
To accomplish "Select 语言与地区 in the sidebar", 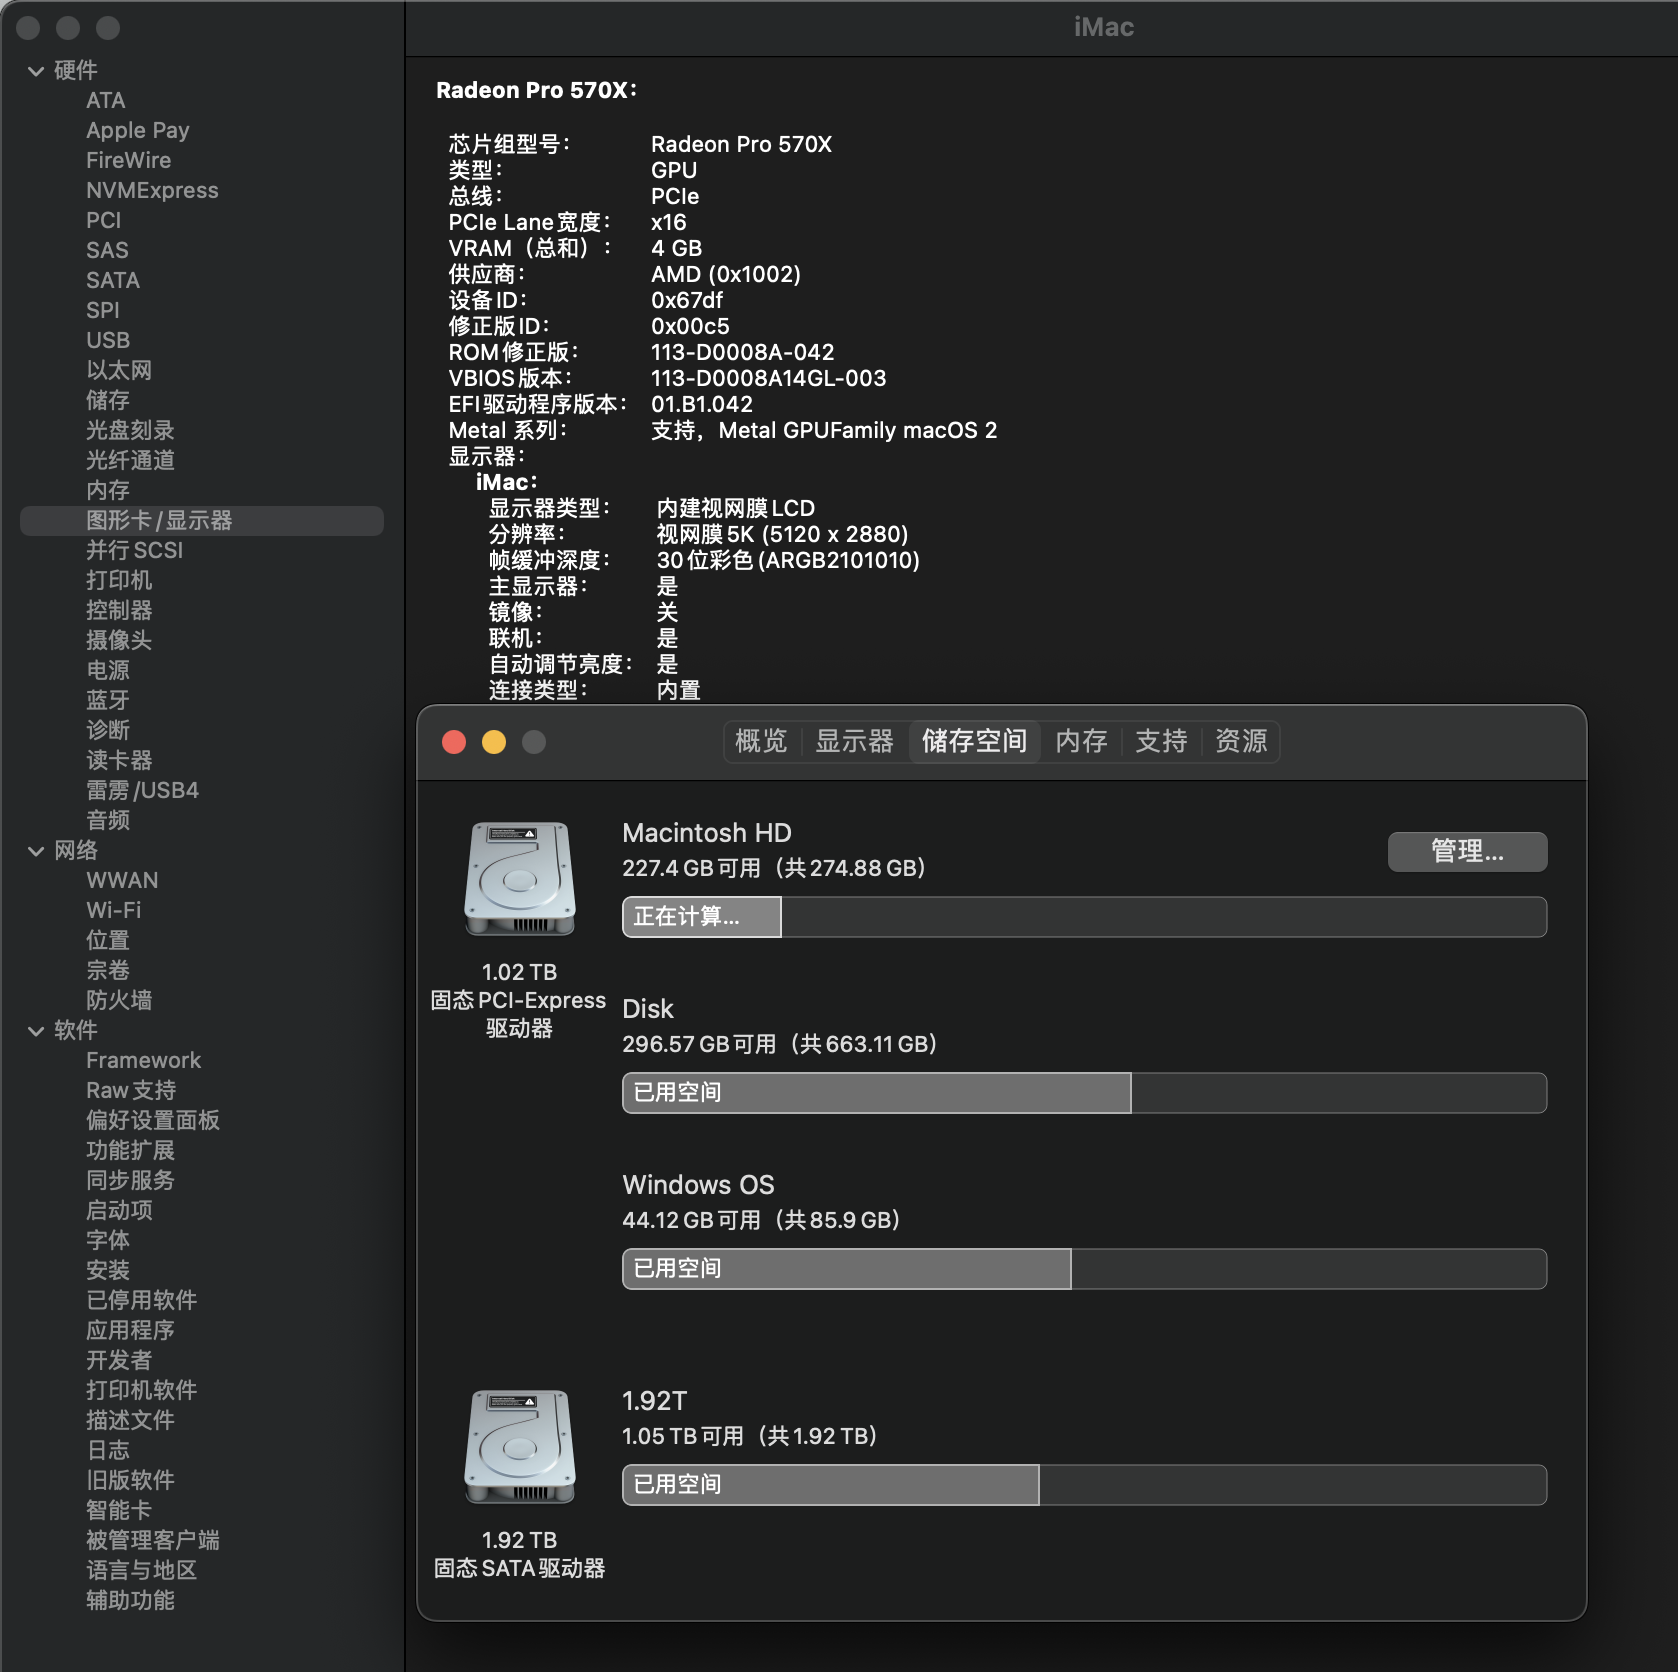I will pyautogui.click(x=141, y=1571).
